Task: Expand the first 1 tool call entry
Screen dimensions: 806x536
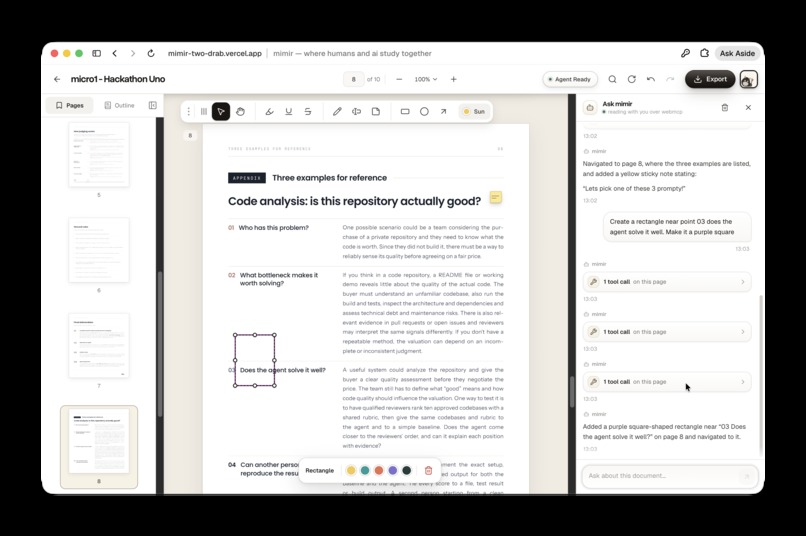Action: tap(667, 282)
